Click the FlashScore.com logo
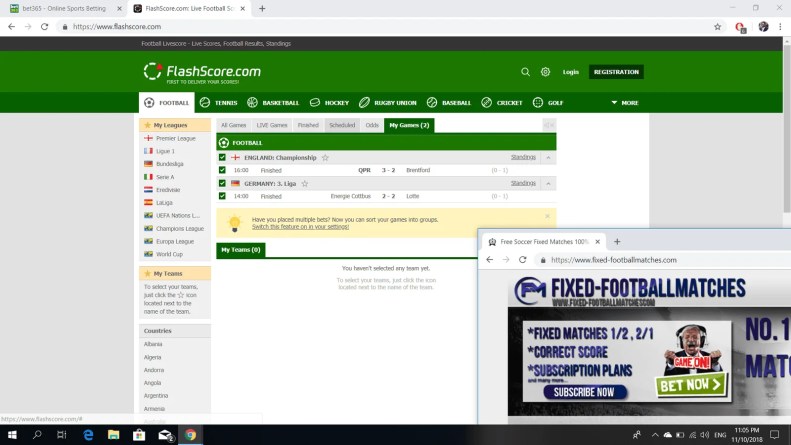 point(202,73)
